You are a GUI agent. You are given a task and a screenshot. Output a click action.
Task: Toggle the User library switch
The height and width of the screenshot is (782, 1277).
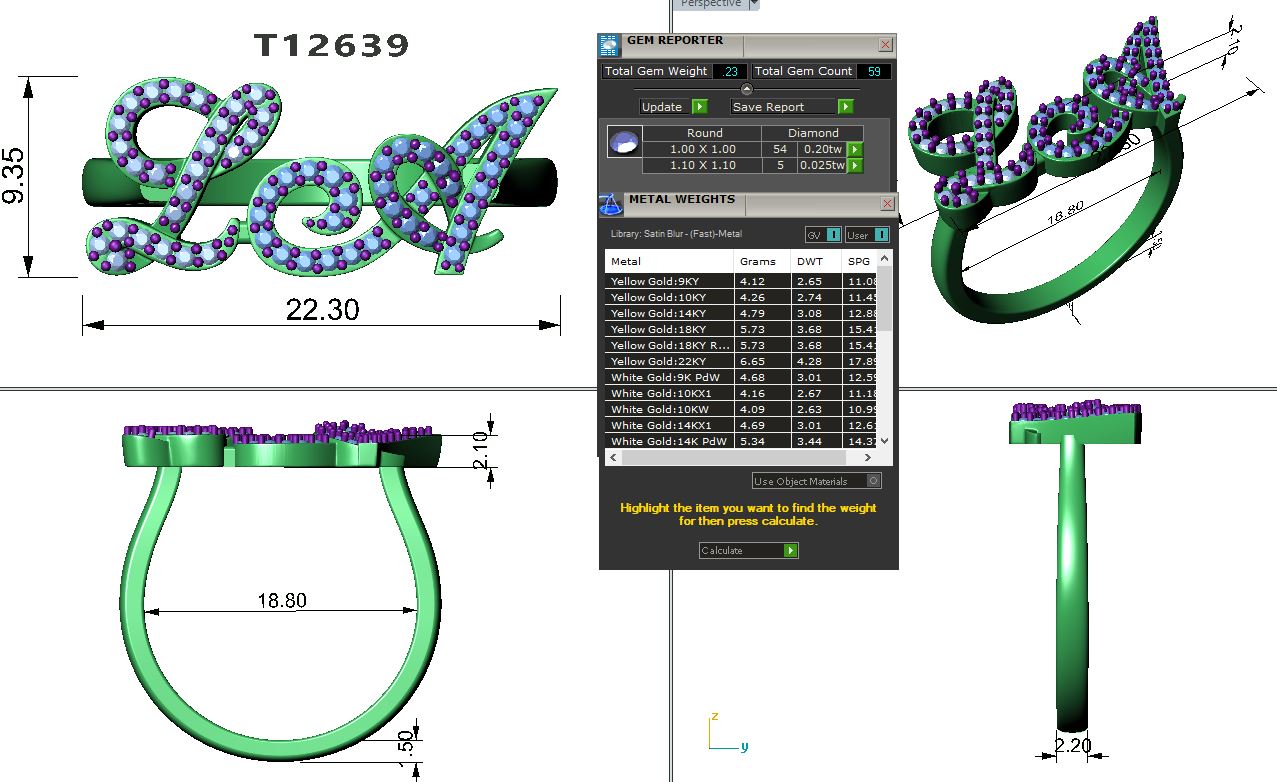pos(881,235)
